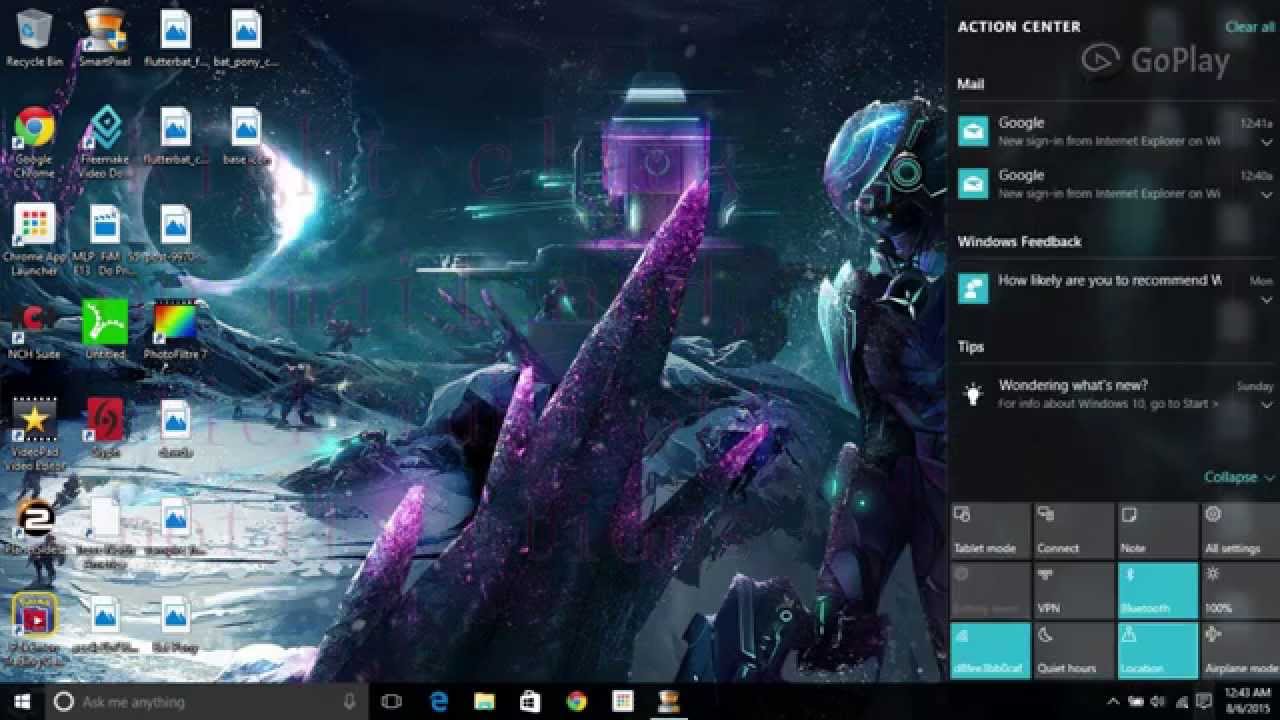The image size is (1280, 720).
Task: Open the running app icon on taskbar
Action: [x=669, y=701]
